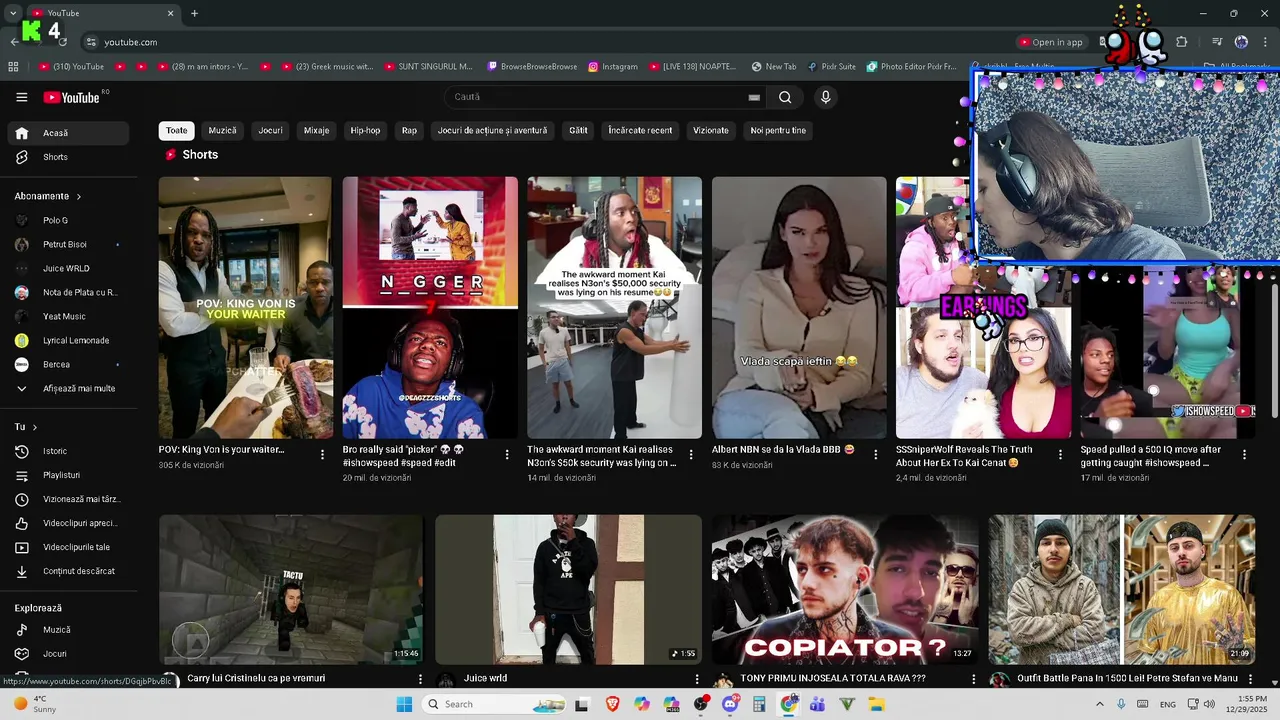
Task: Open Shorts in the sidebar
Action: (x=68, y=157)
